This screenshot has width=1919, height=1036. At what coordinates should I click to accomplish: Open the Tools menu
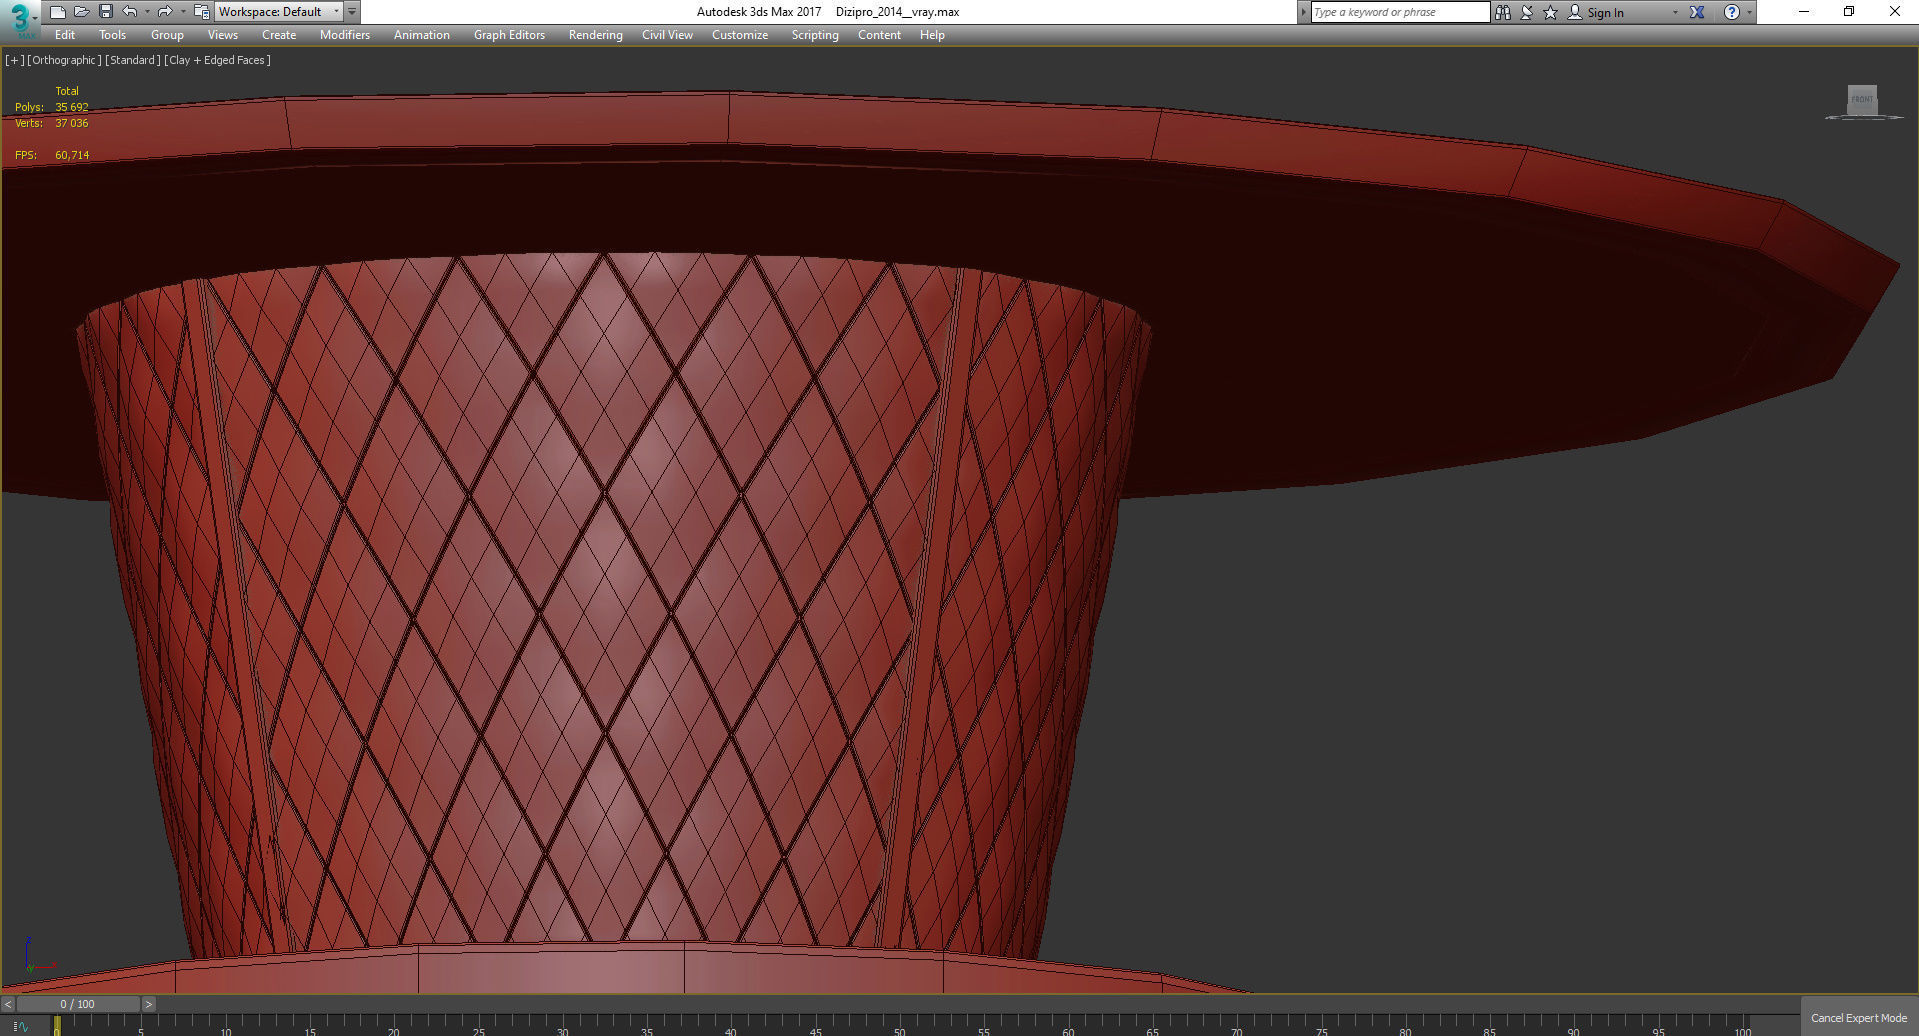point(112,35)
